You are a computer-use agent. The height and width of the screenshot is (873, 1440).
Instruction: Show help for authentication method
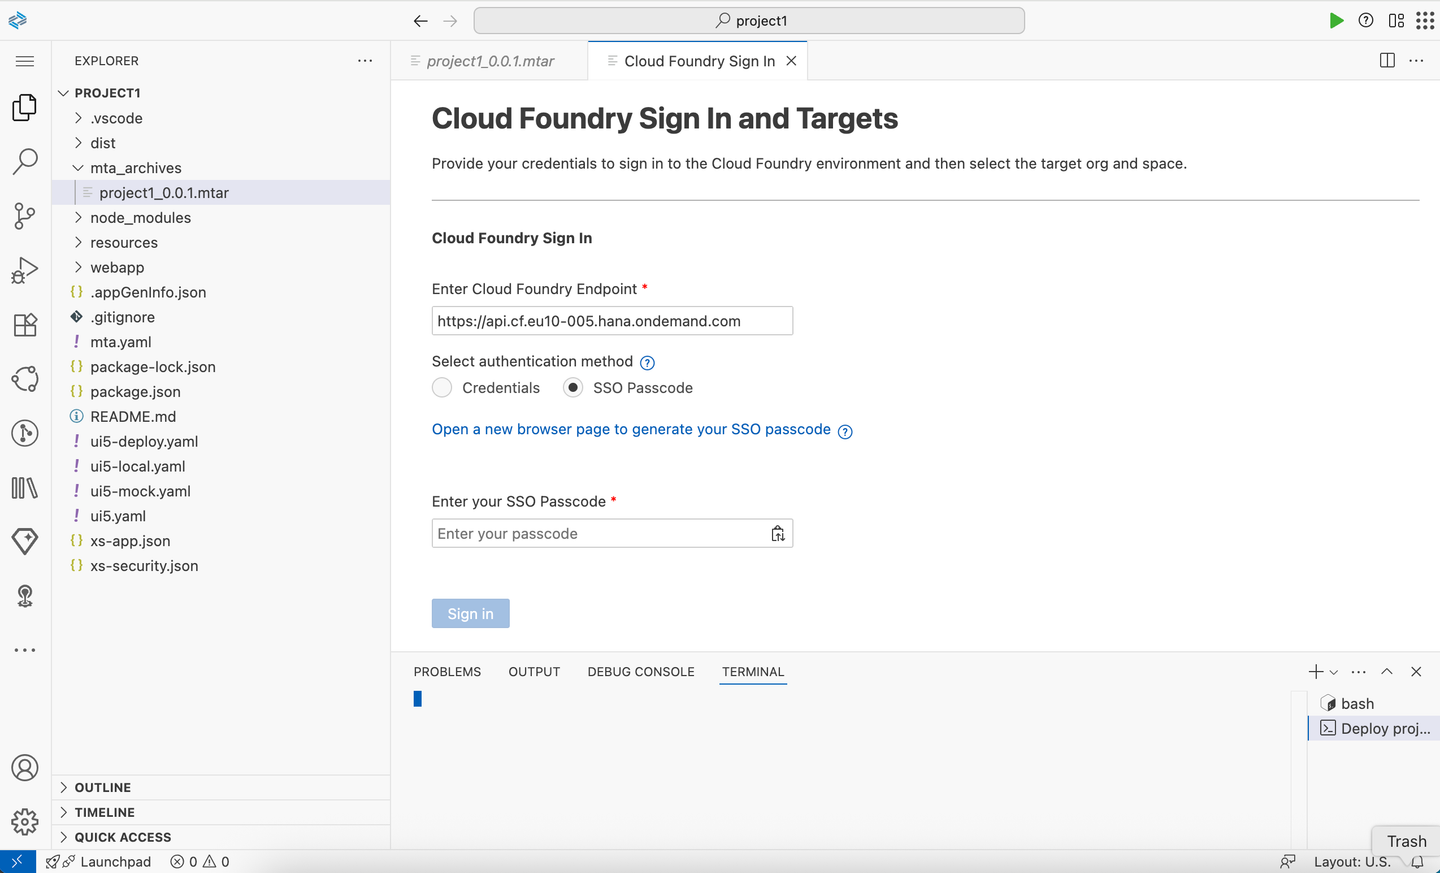point(647,363)
